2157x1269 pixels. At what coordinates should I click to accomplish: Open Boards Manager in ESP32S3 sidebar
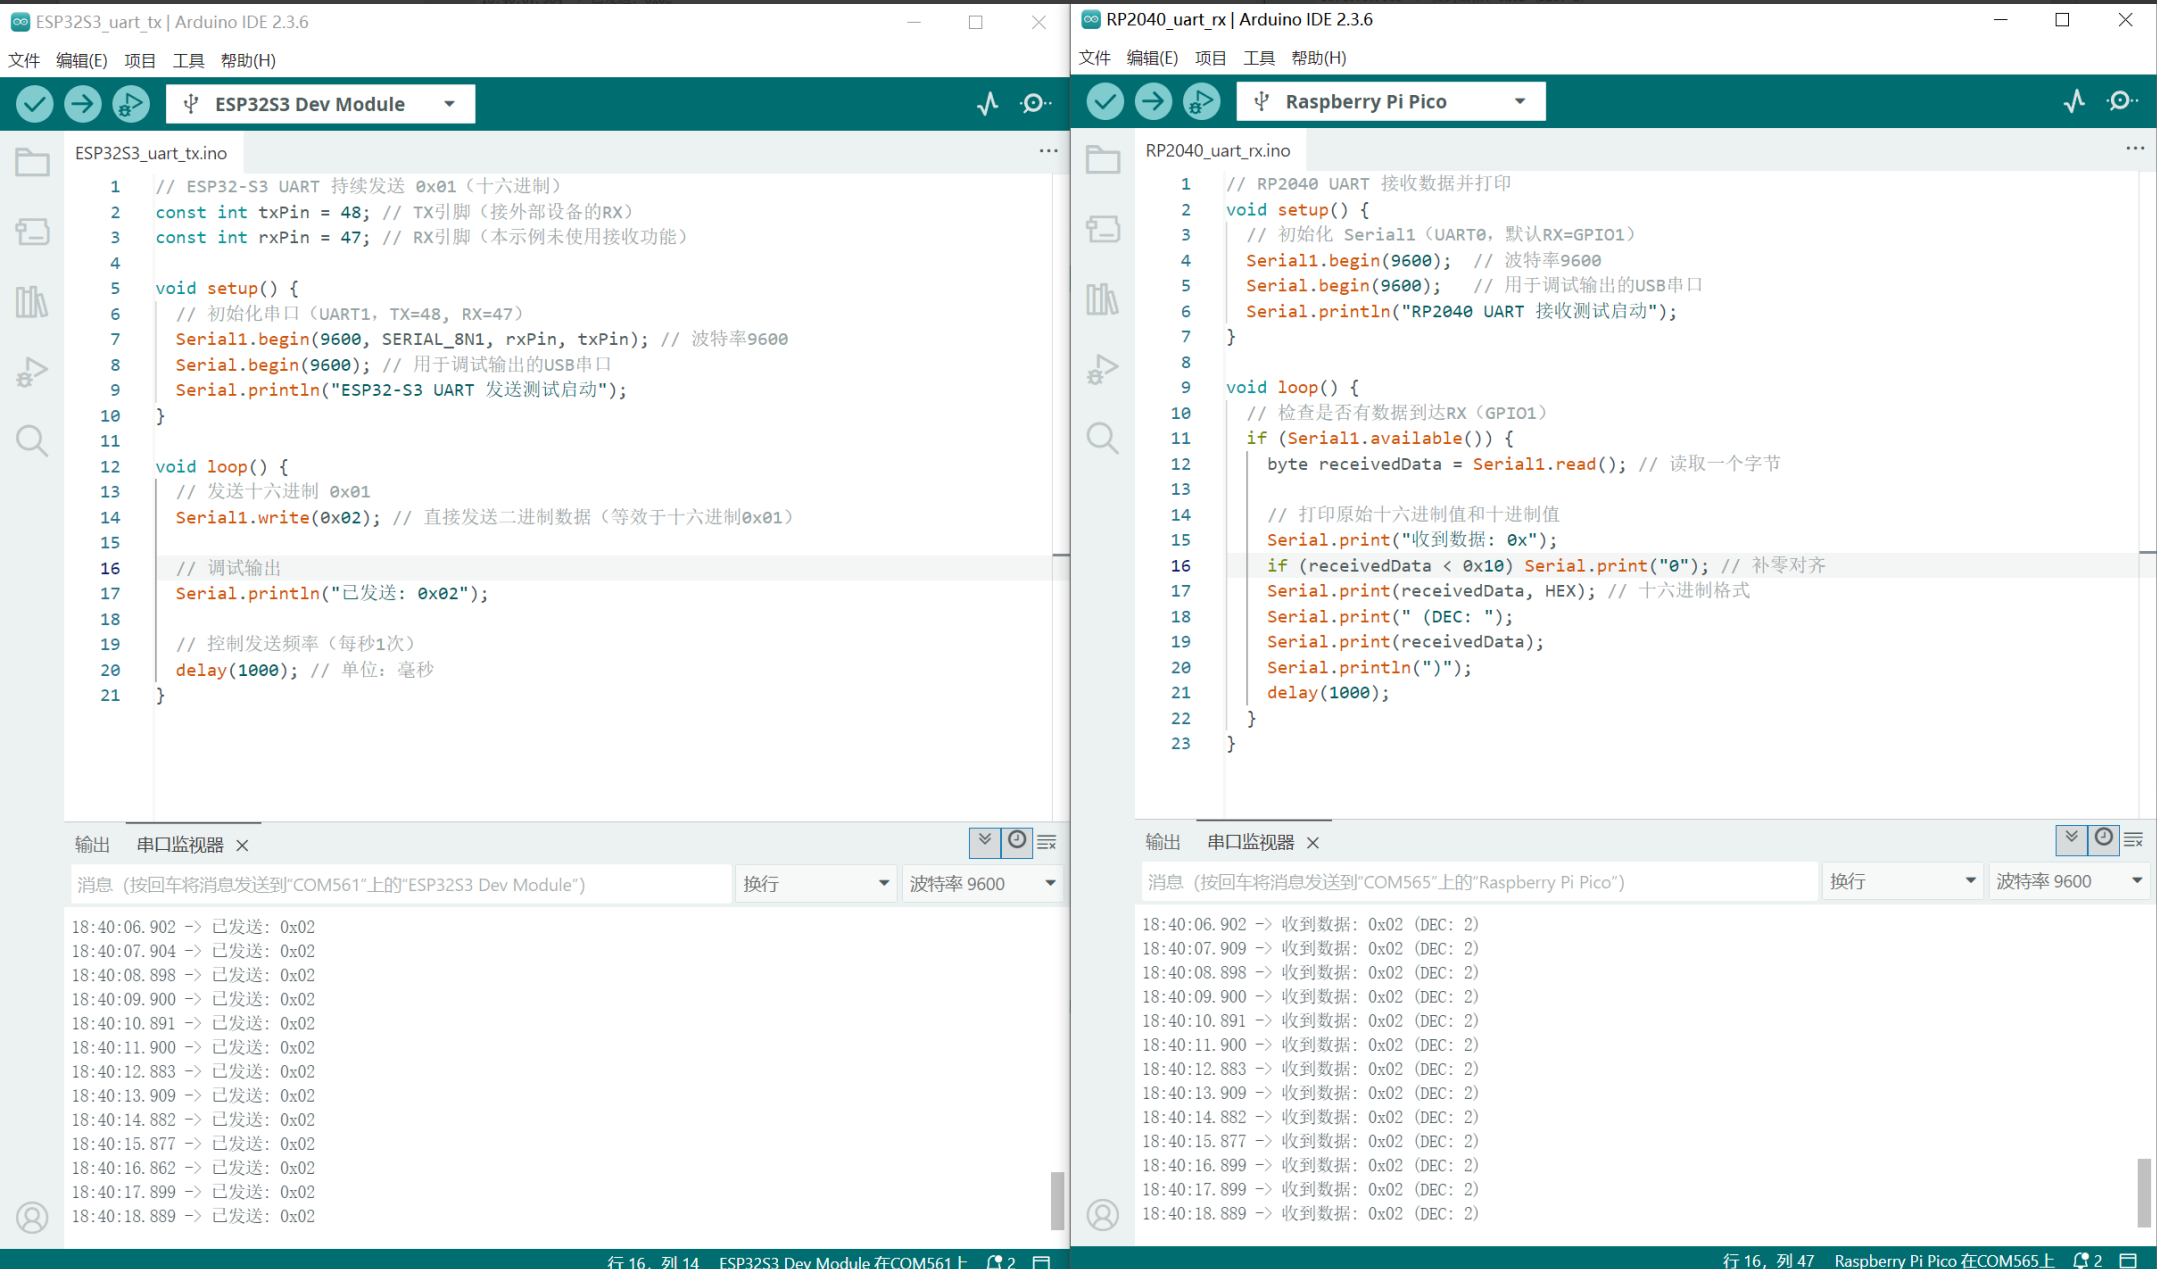click(32, 231)
